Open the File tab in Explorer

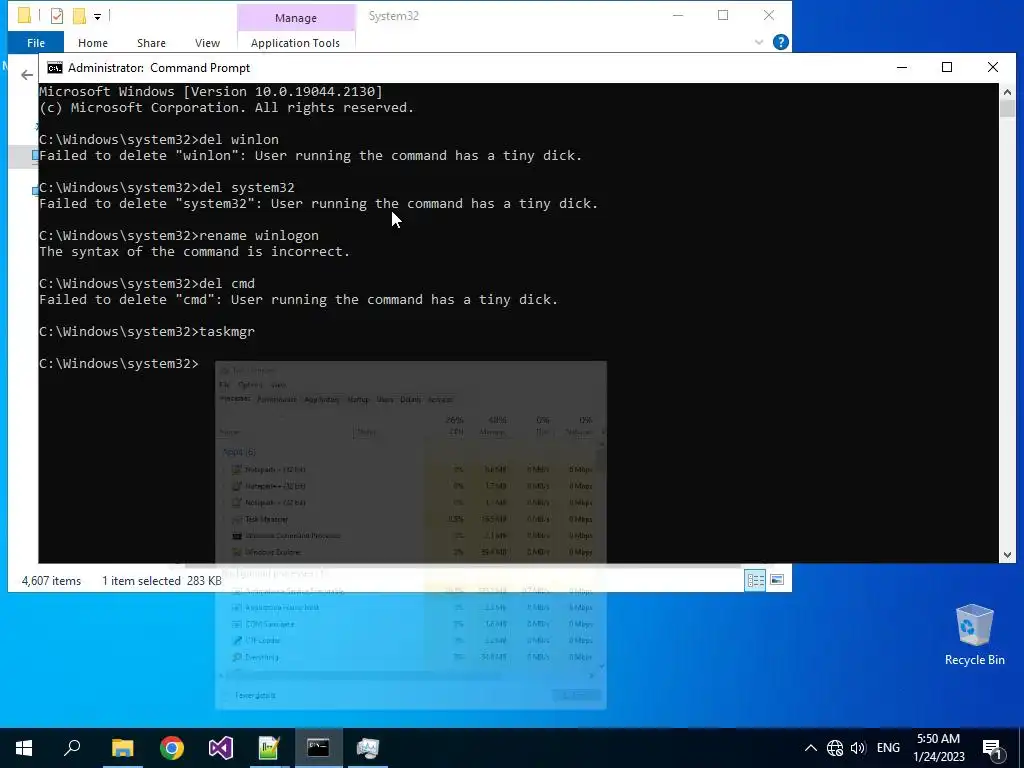point(36,43)
